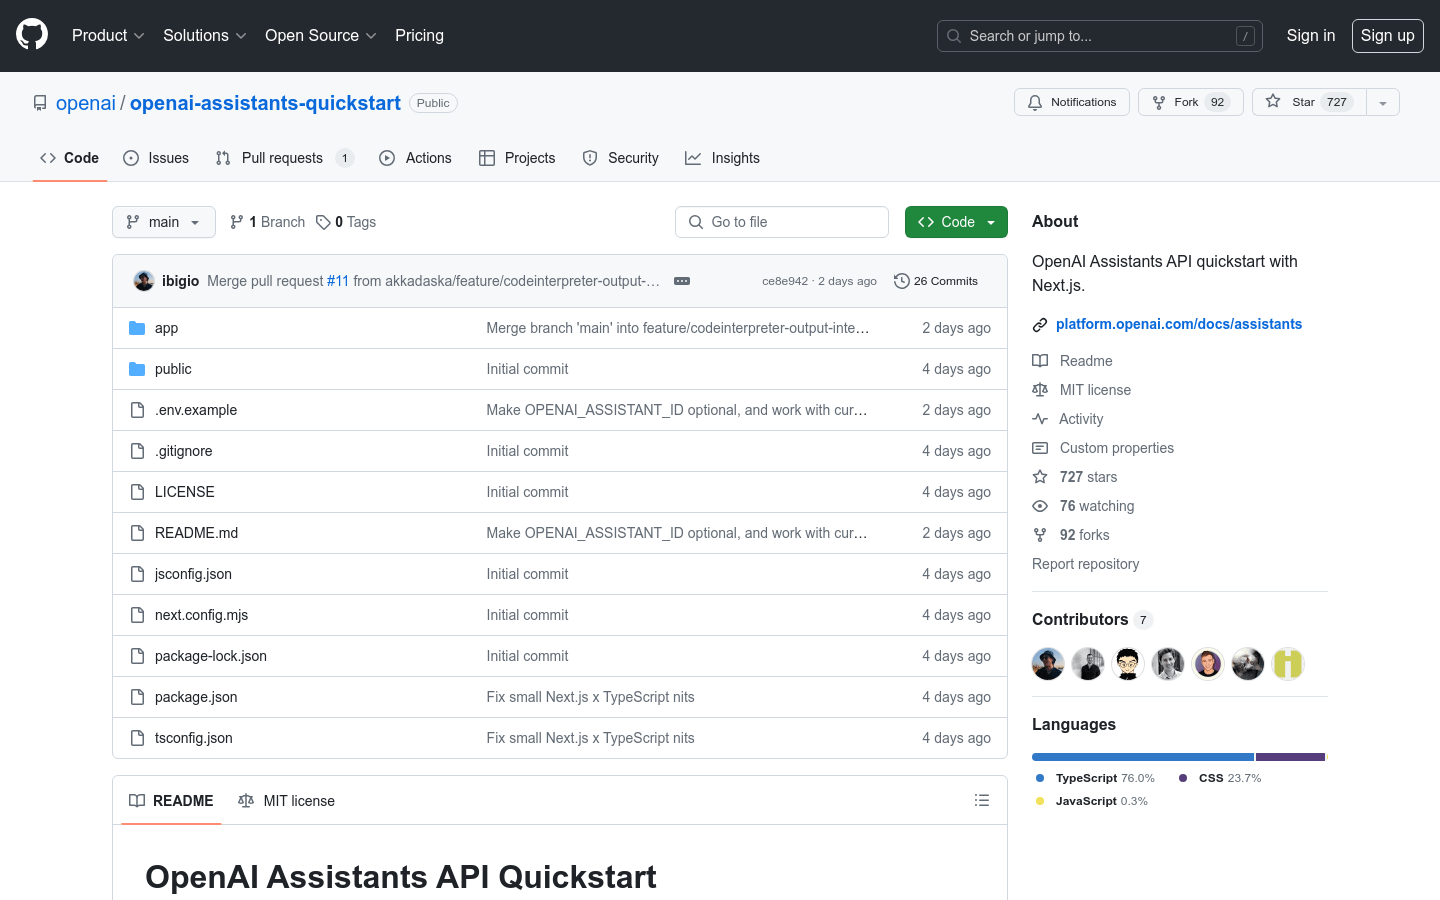Open the Security tab
The height and width of the screenshot is (900, 1440).
[x=620, y=158]
